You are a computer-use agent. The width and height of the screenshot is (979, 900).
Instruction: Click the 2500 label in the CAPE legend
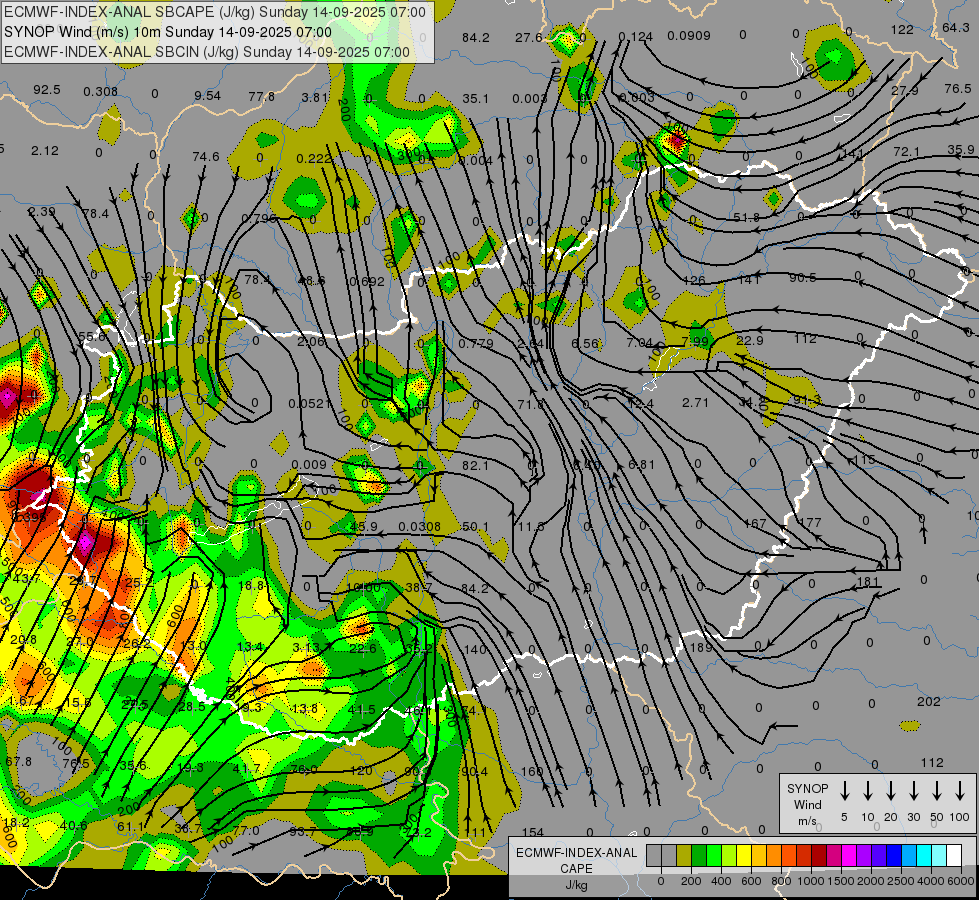(901, 881)
